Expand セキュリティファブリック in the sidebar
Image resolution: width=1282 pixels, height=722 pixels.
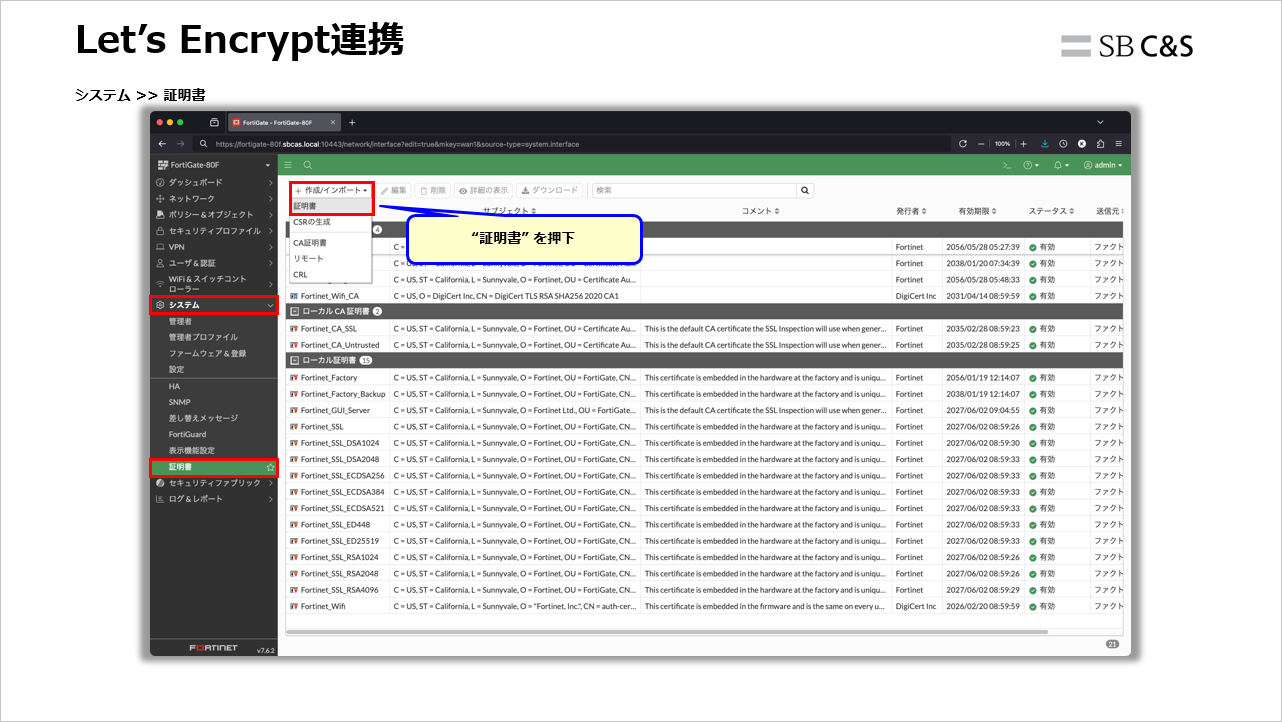[214, 483]
